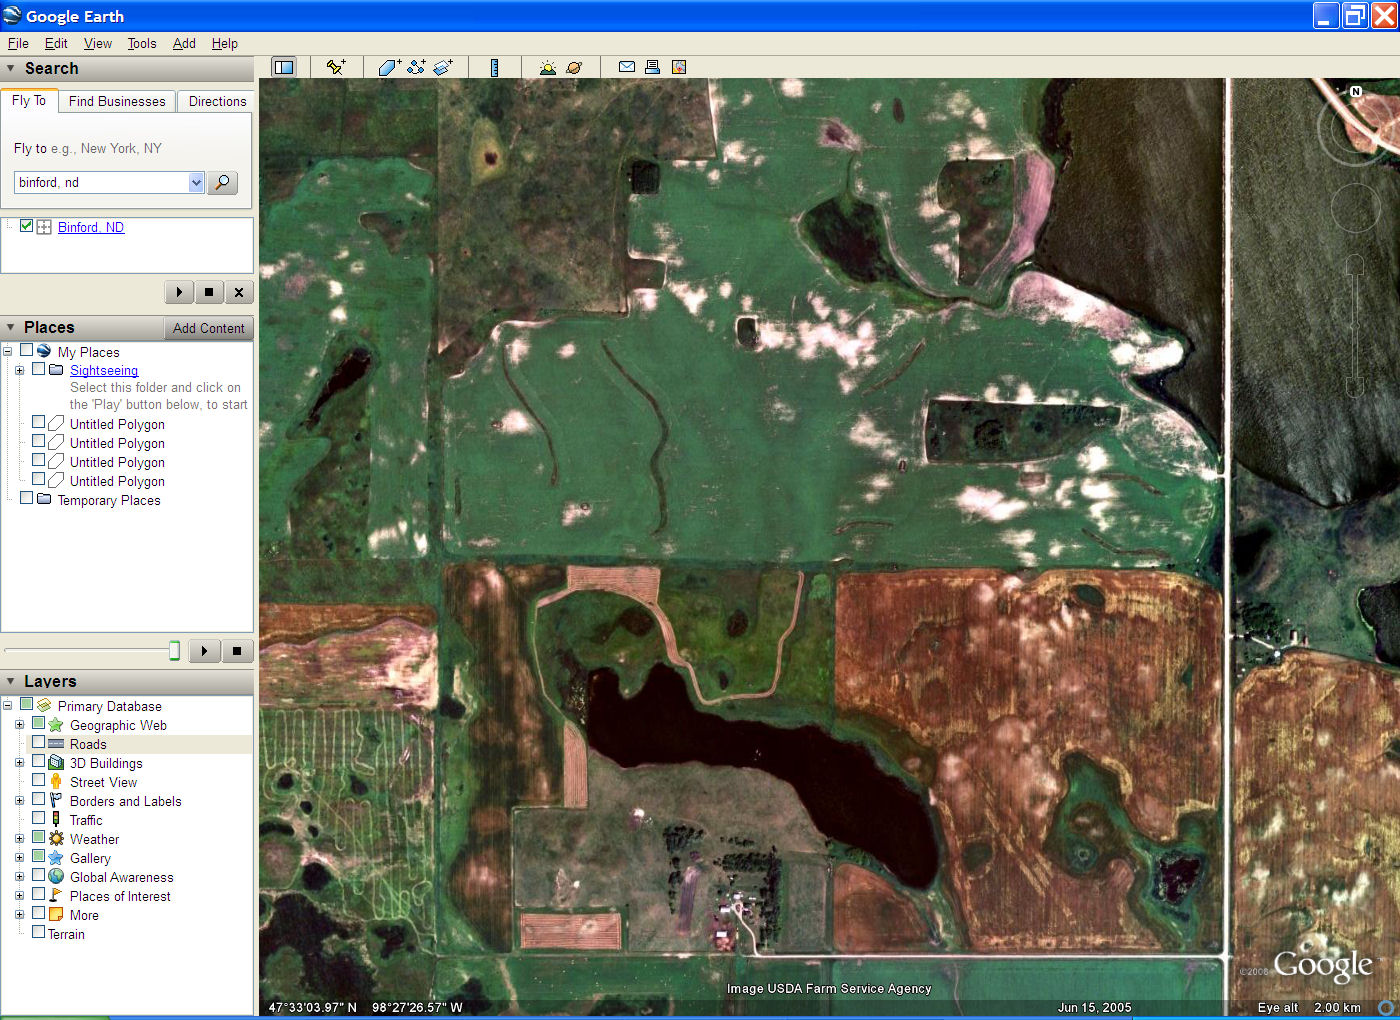1400x1020 pixels.
Task: Click the Places tour speed slider handle
Action: coord(174,651)
